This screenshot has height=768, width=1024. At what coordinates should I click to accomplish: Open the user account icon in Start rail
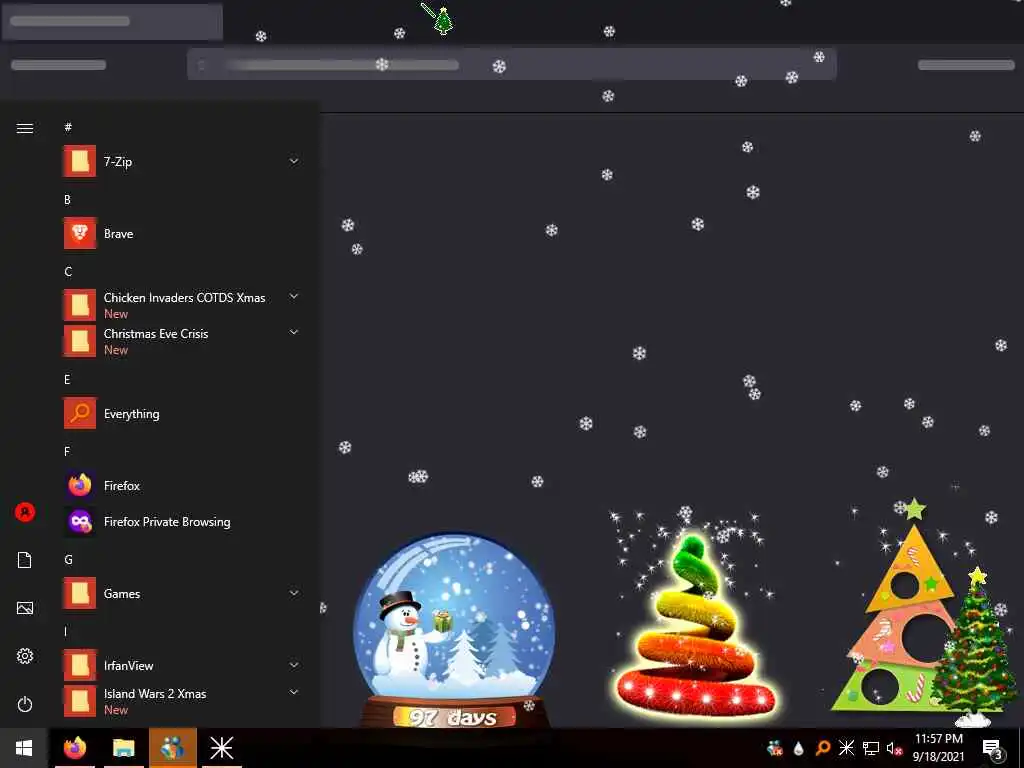[x=25, y=511]
